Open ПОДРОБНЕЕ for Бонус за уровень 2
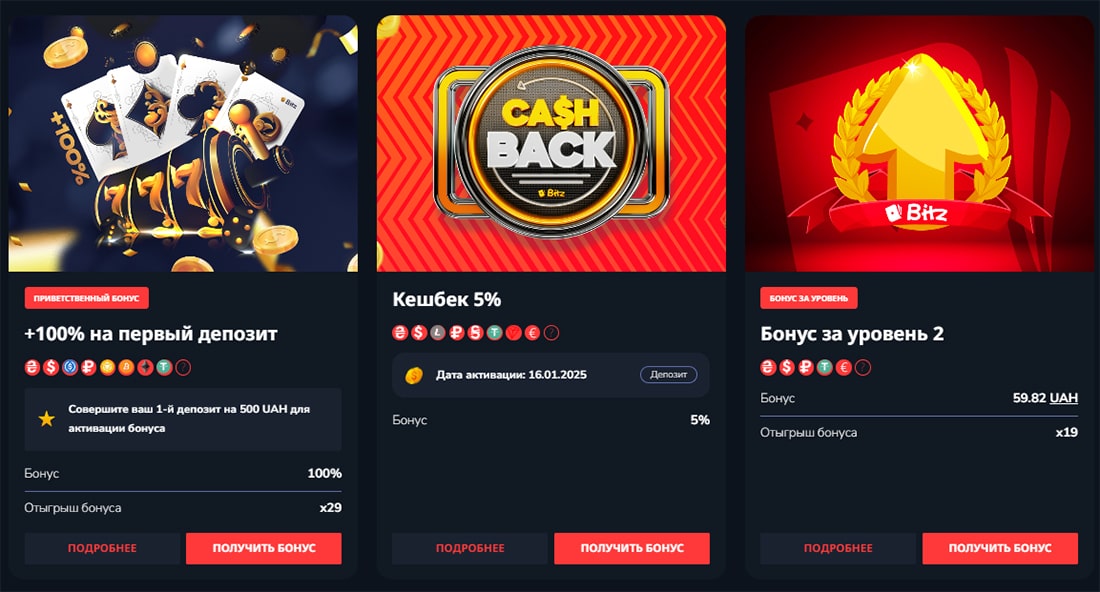Image resolution: width=1100 pixels, height=592 pixels. (838, 548)
